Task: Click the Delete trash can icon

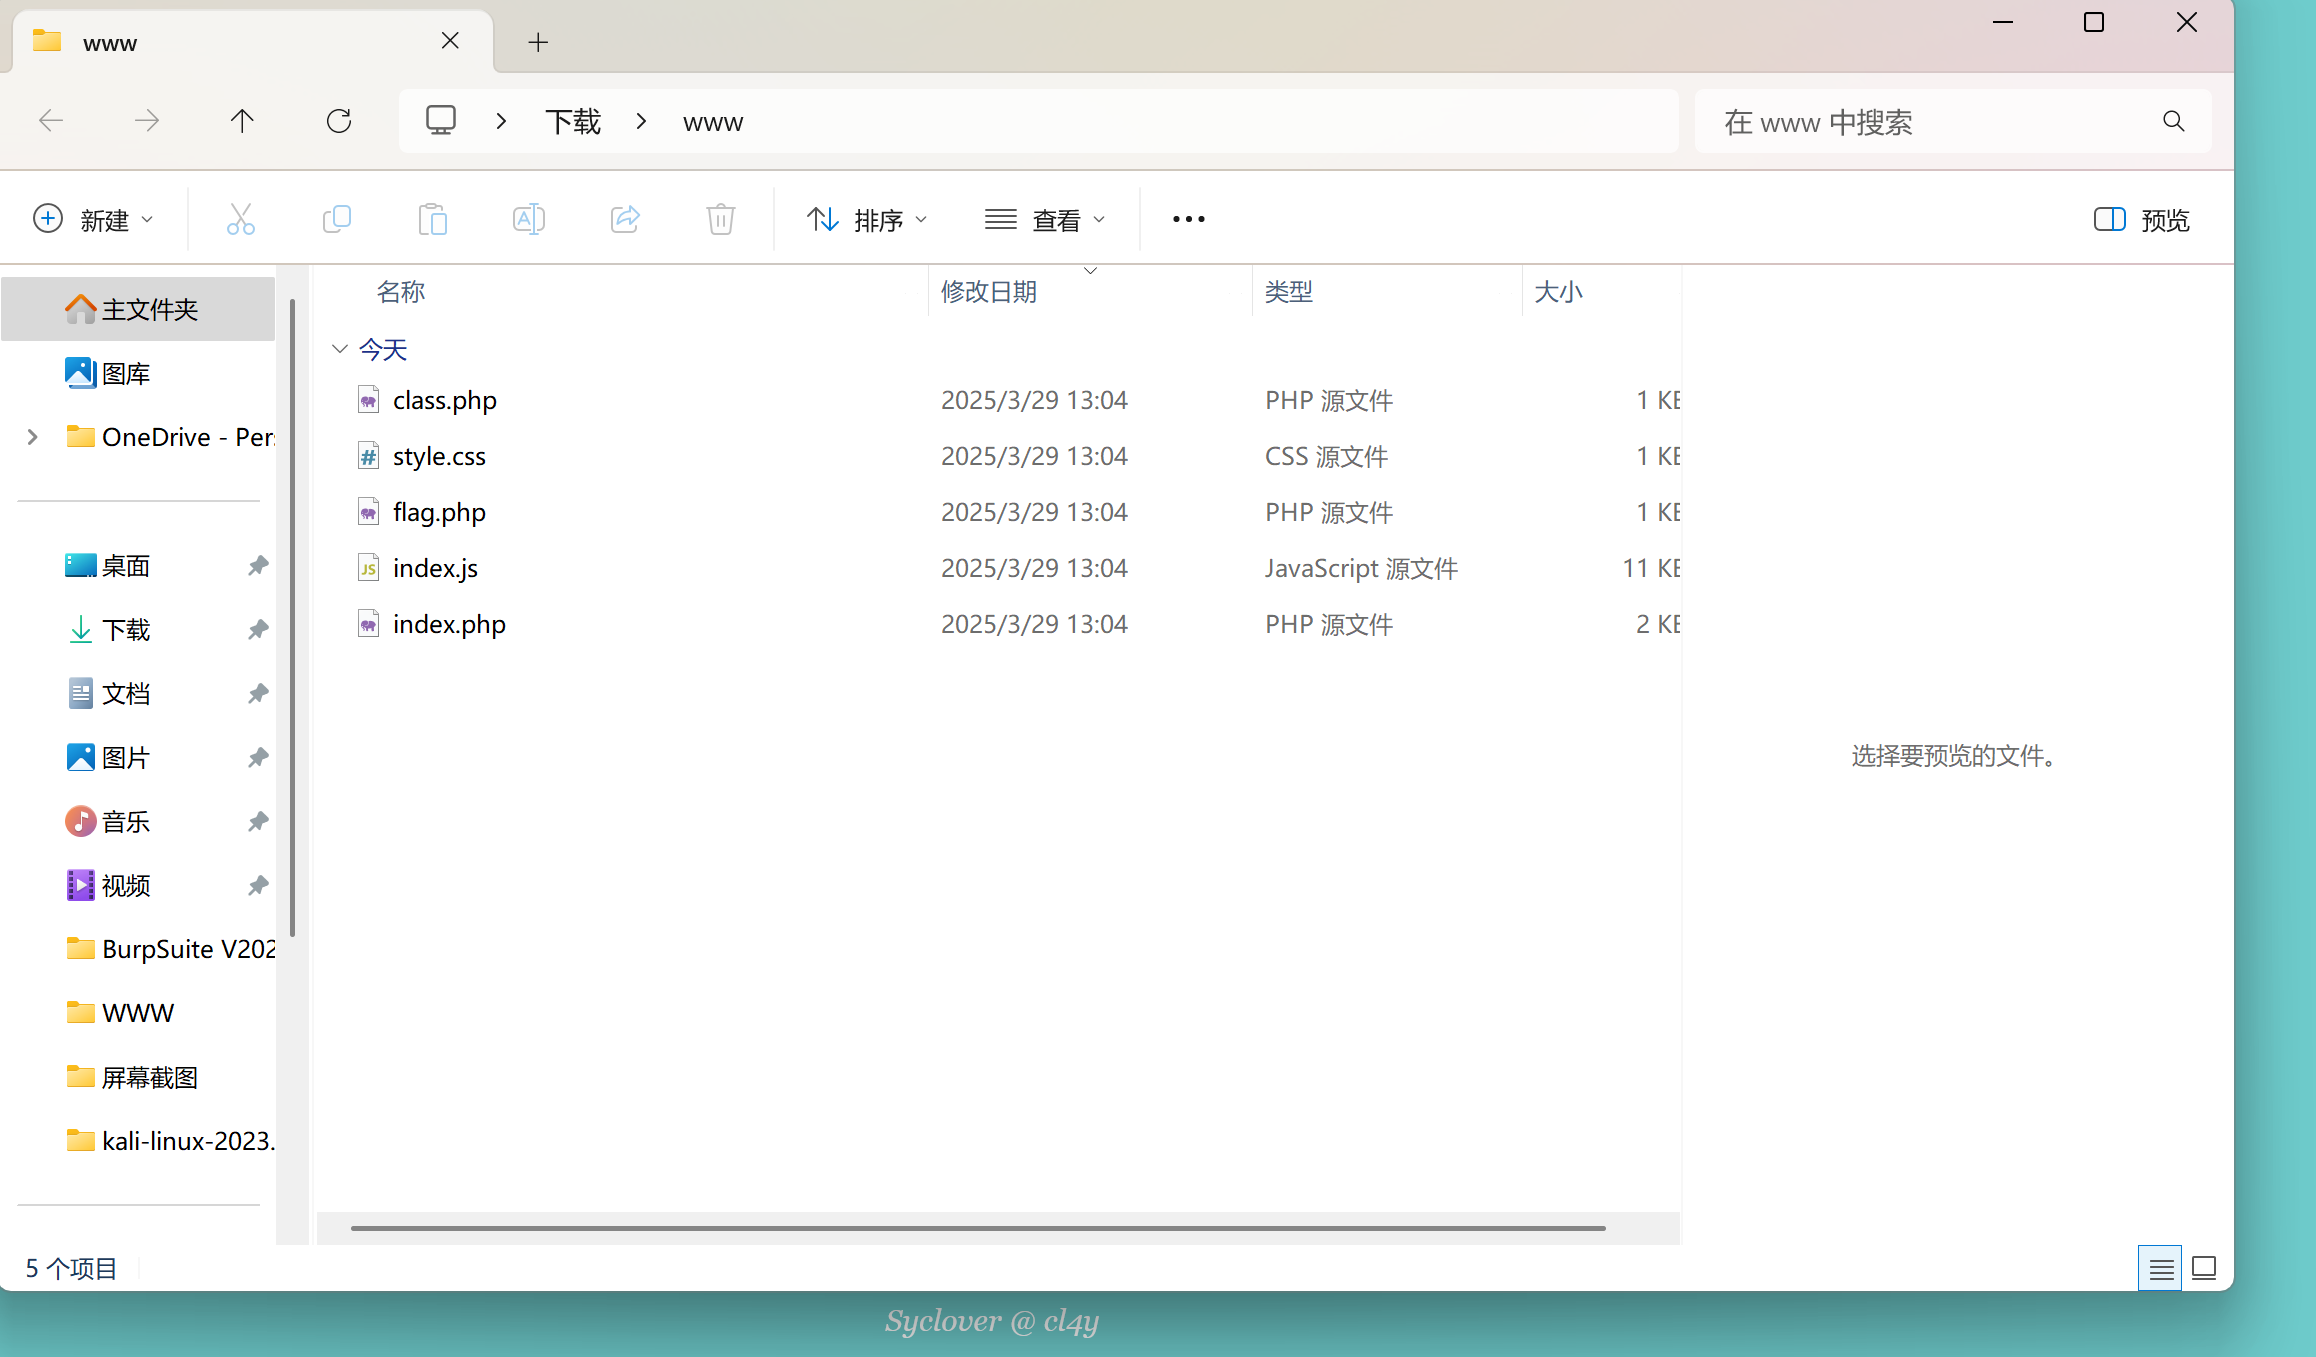Action: pyautogui.click(x=720, y=219)
